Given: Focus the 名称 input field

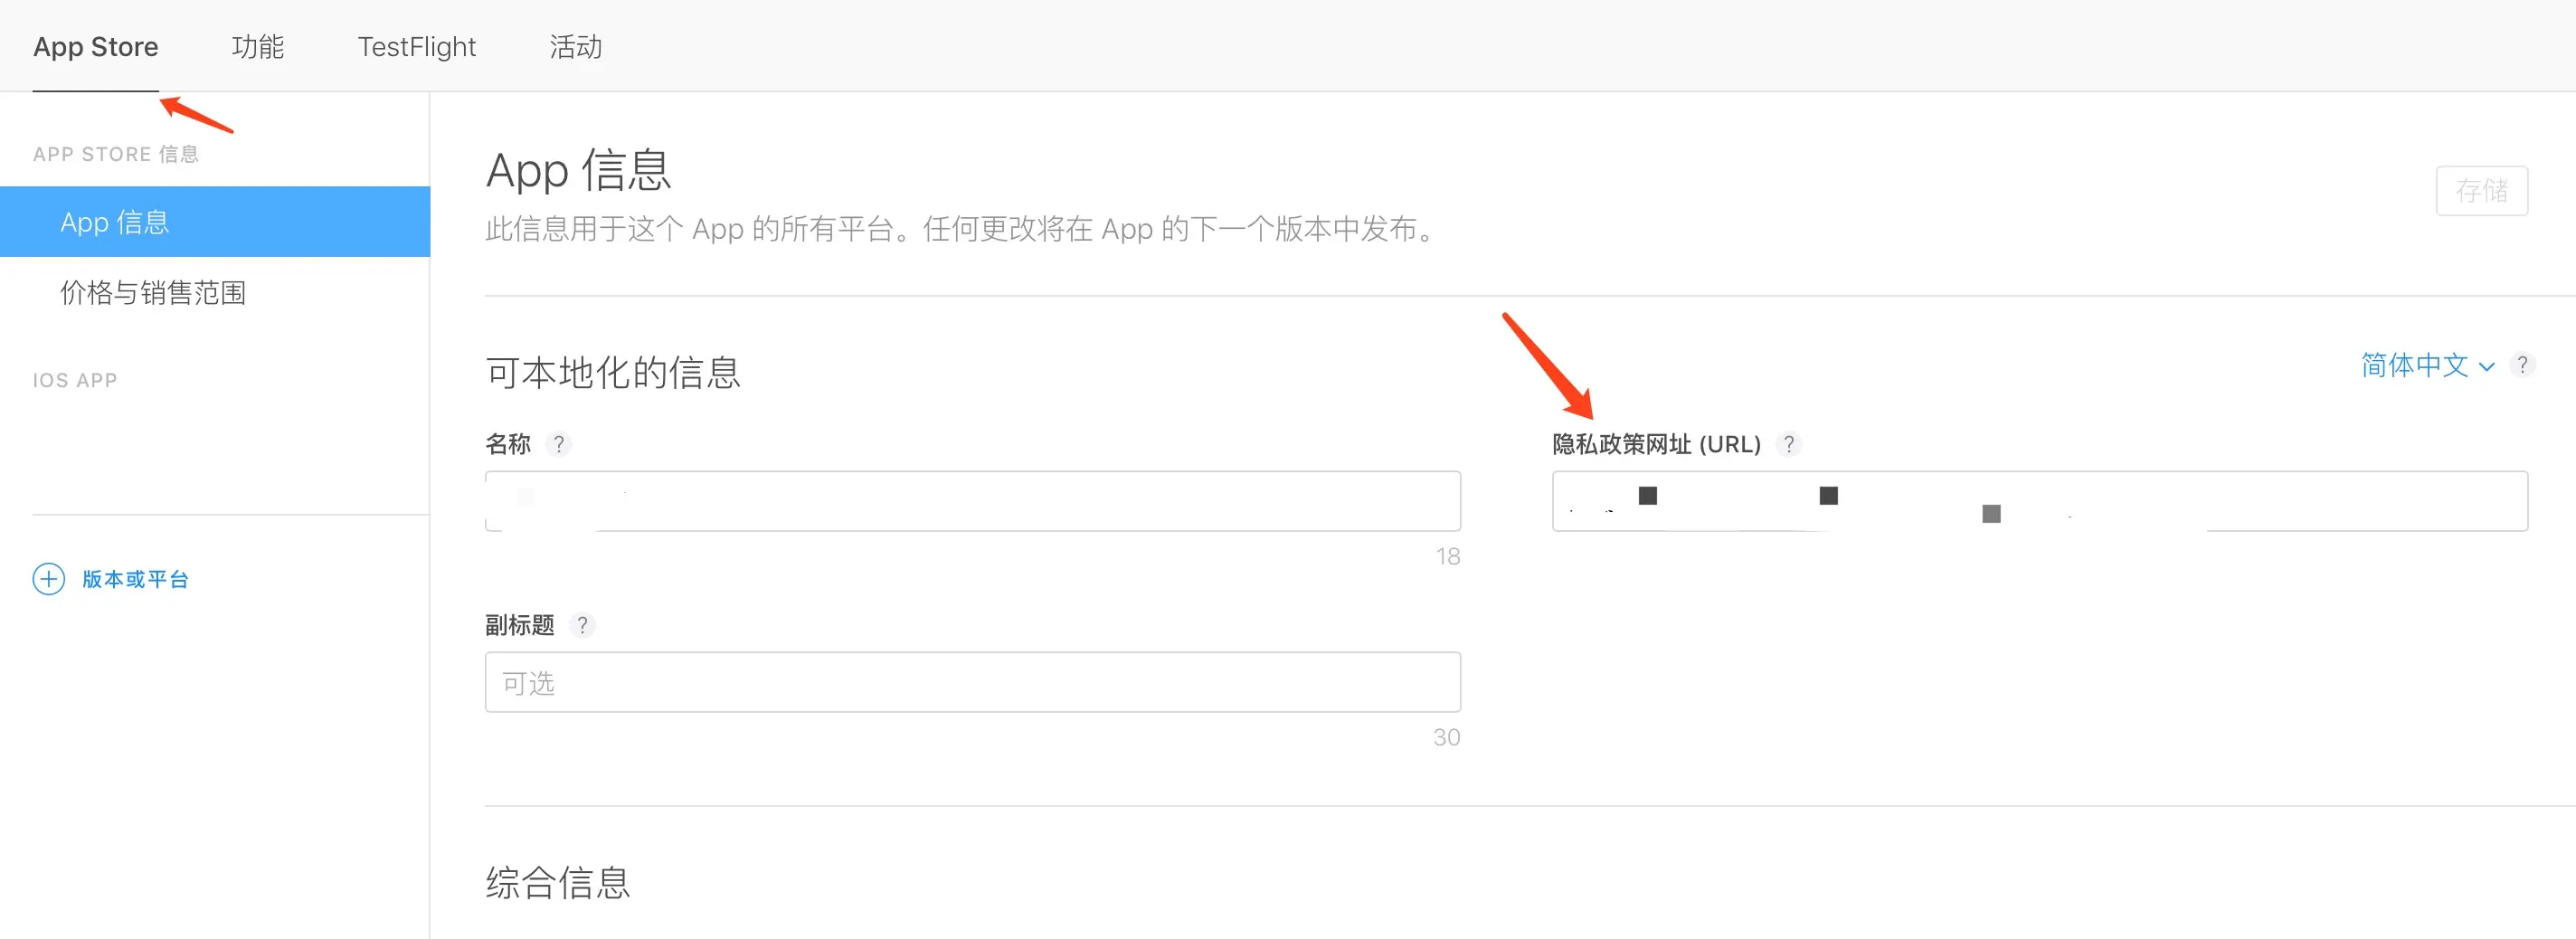Looking at the screenshot, I should click(x=972, y=501).
